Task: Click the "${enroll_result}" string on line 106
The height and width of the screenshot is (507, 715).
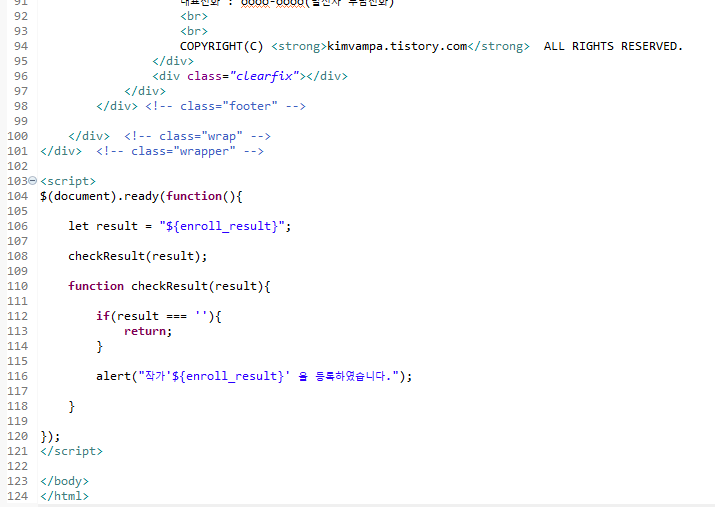Action: point(222,226)
